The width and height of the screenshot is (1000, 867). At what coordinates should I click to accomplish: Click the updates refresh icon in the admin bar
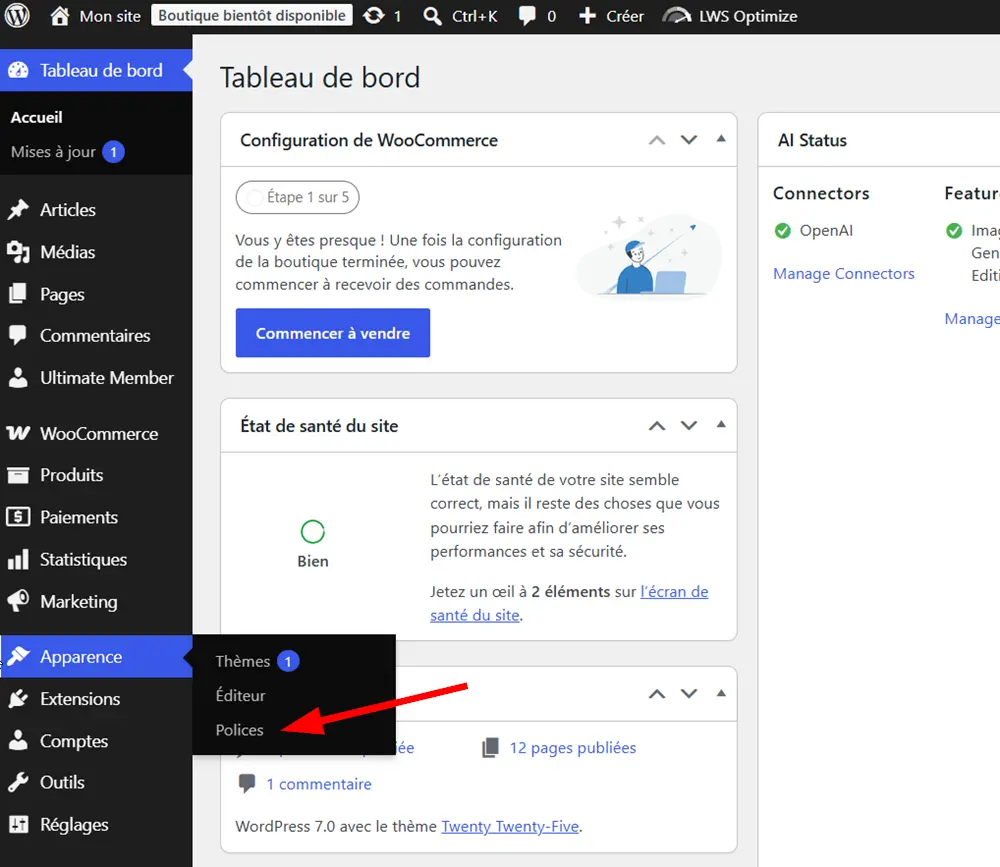[x=374, y=16]
